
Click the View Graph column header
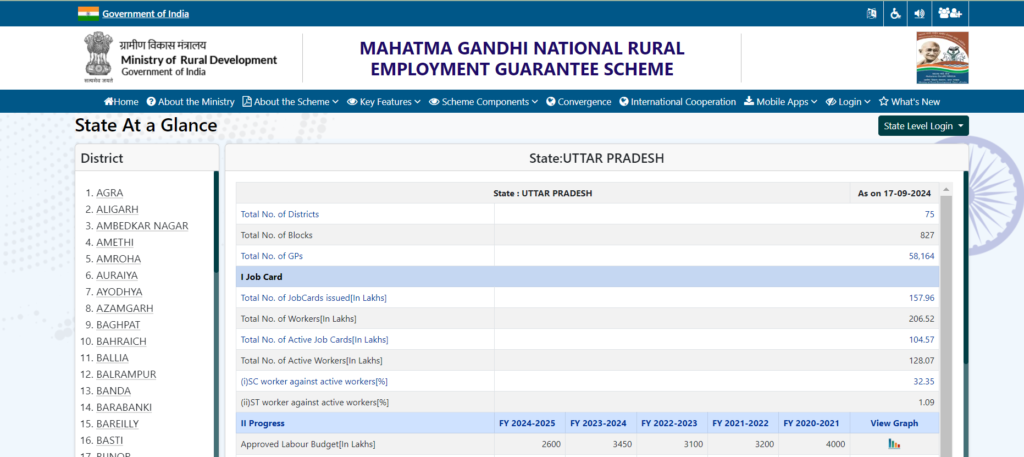[894, 423]
